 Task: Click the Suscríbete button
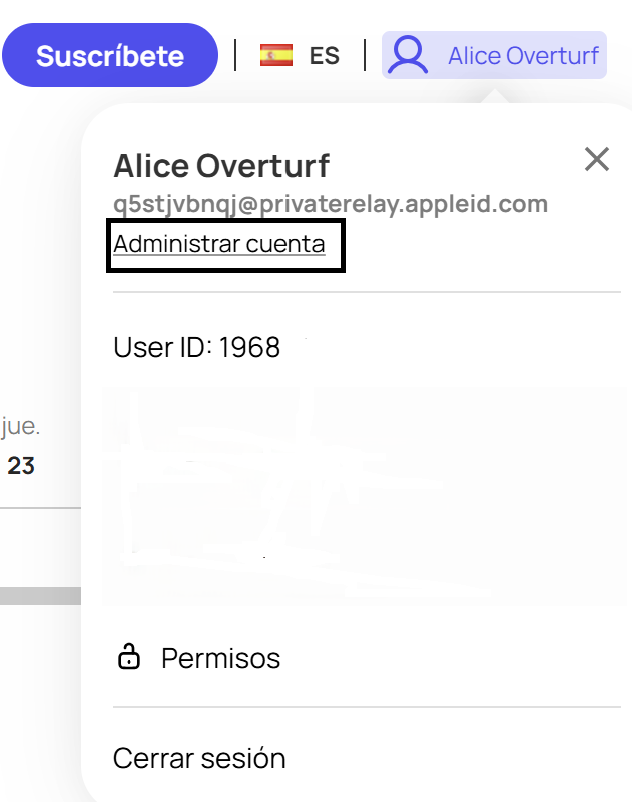(x=110, y=55)
